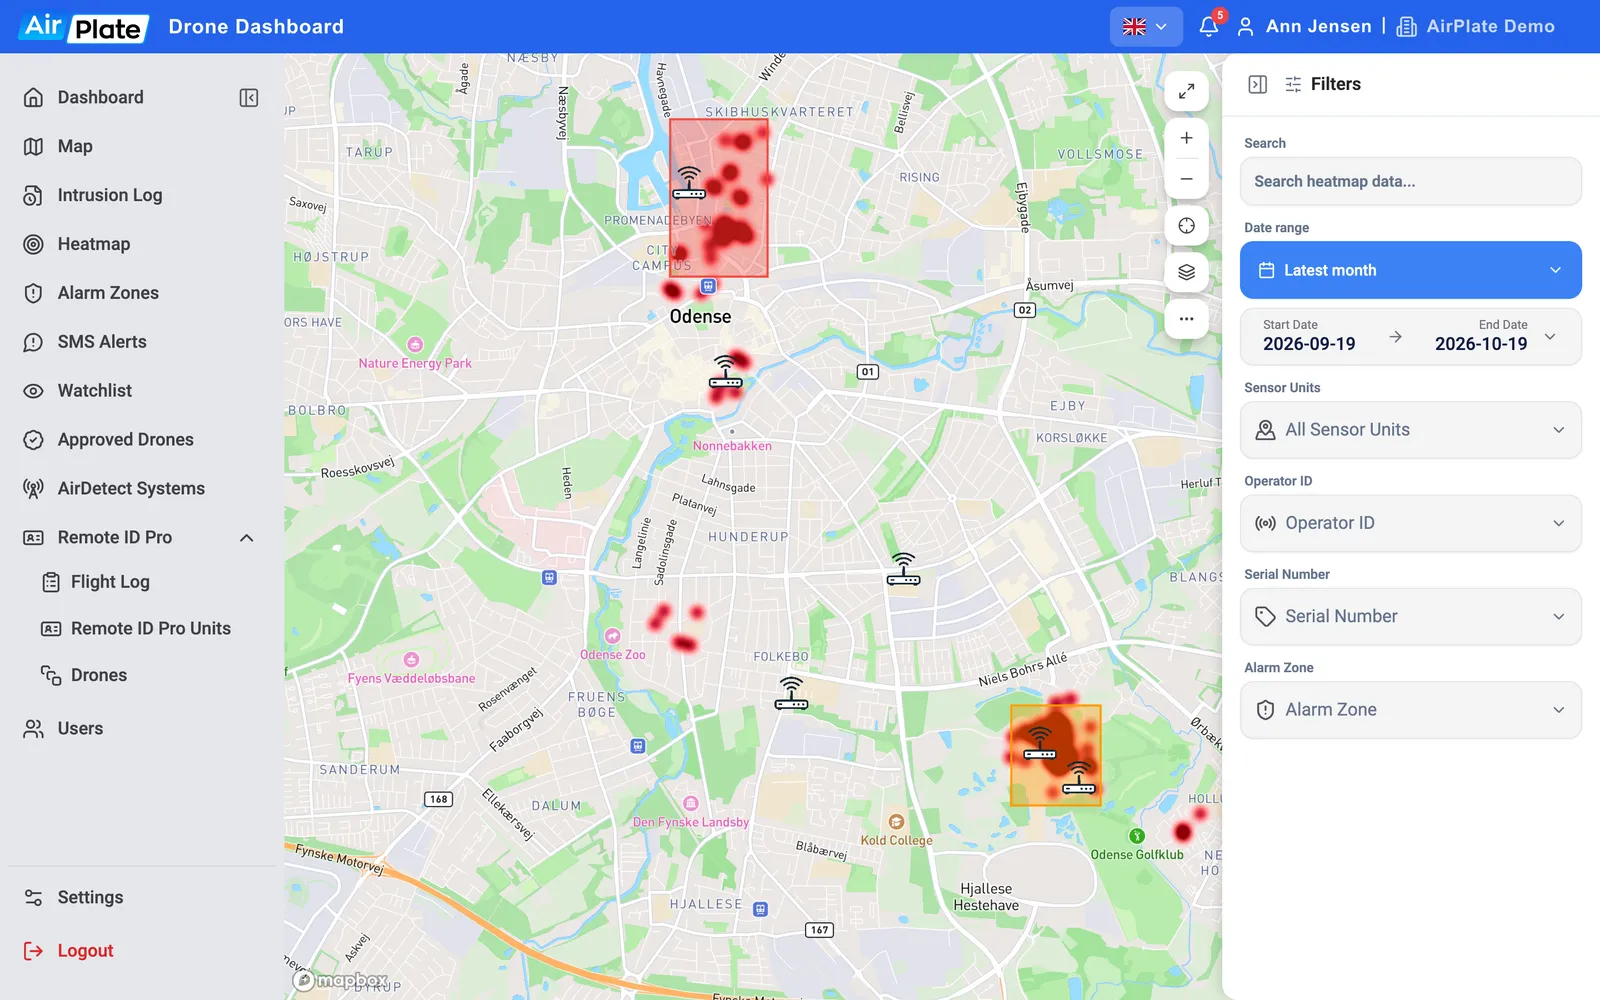Click the sensor icon east of Hunderup
The width and height of the screenshot is (1600, 1000).
[x=903, y=570]
